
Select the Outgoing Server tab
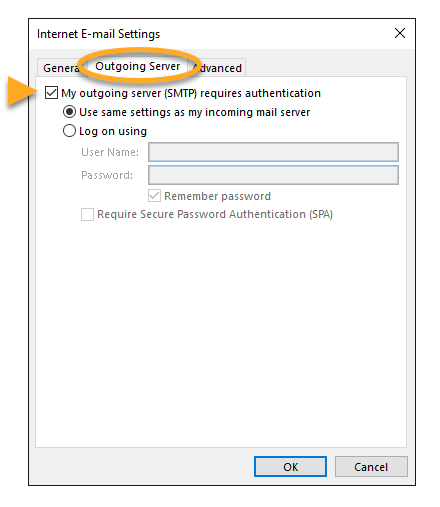(137, 66)
